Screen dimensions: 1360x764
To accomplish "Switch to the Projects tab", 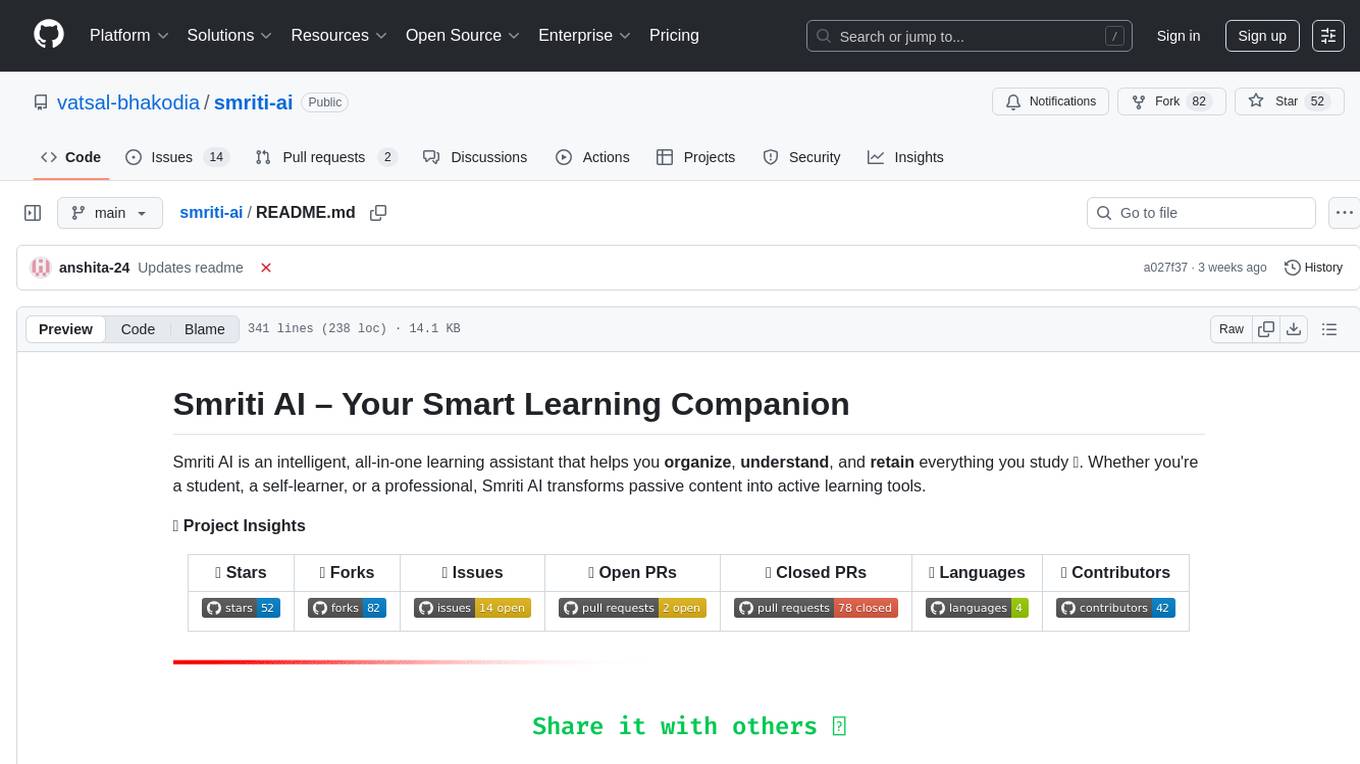I will 695,157.
